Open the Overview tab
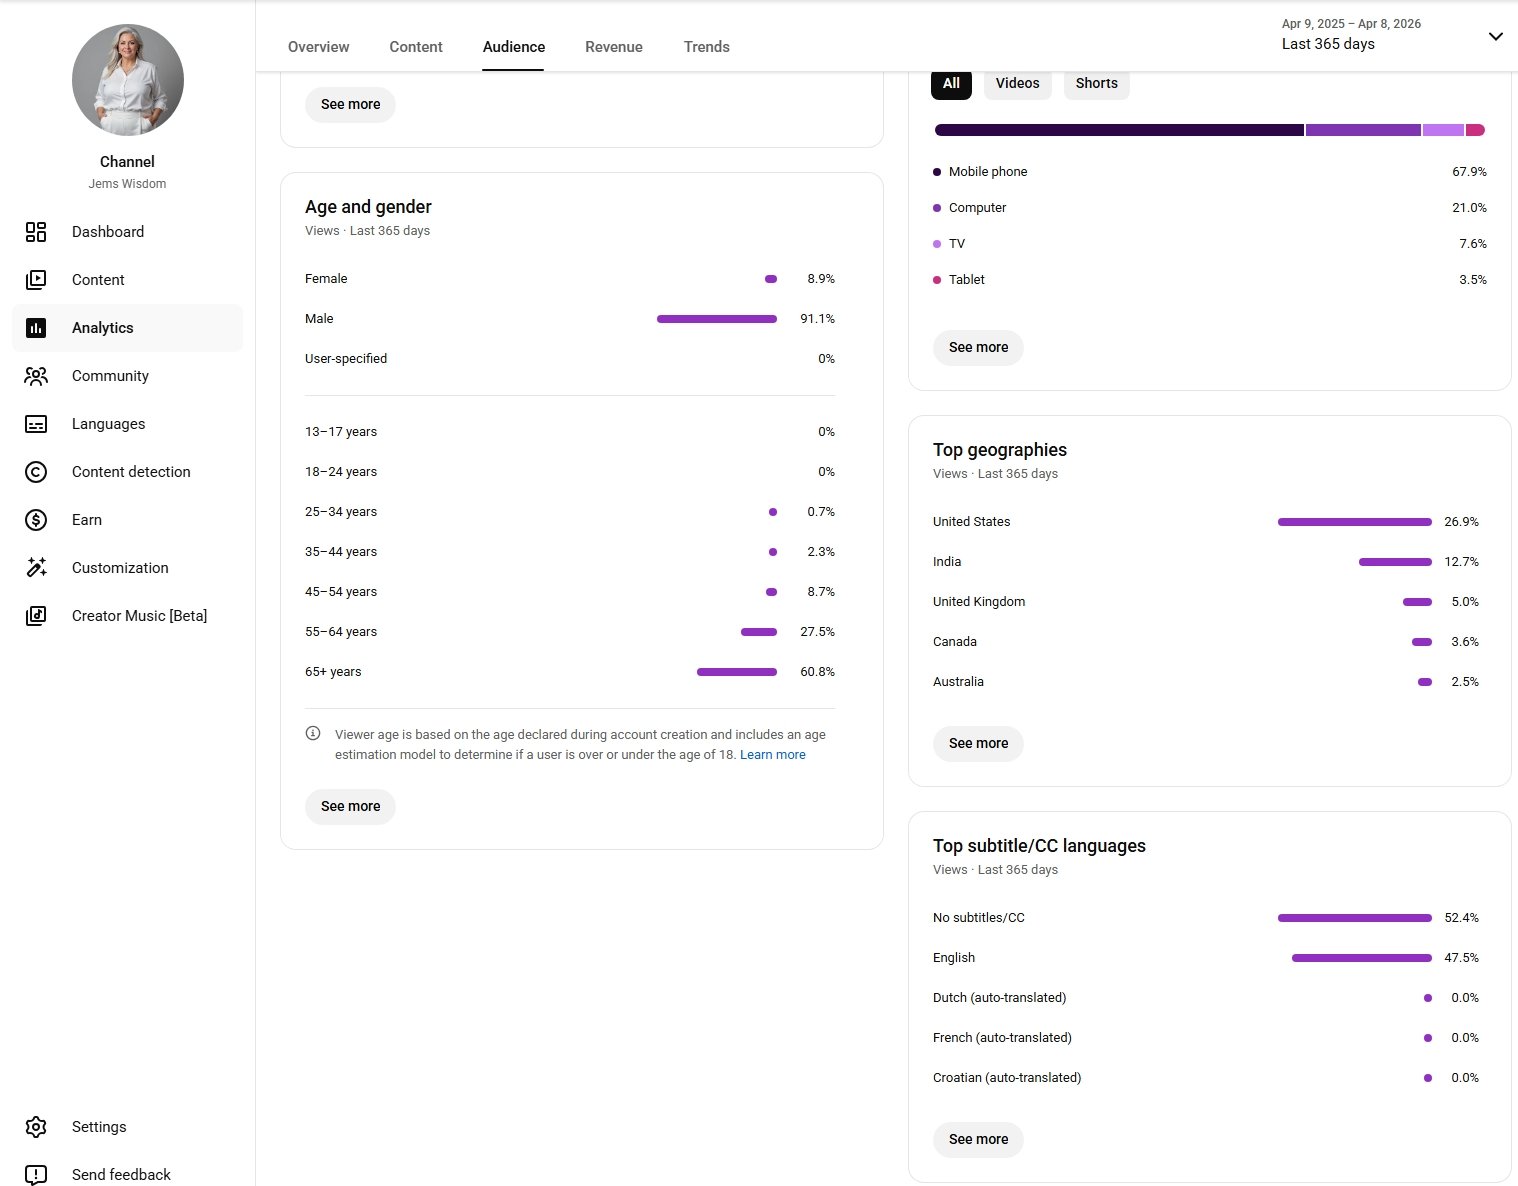 point(318,47)
